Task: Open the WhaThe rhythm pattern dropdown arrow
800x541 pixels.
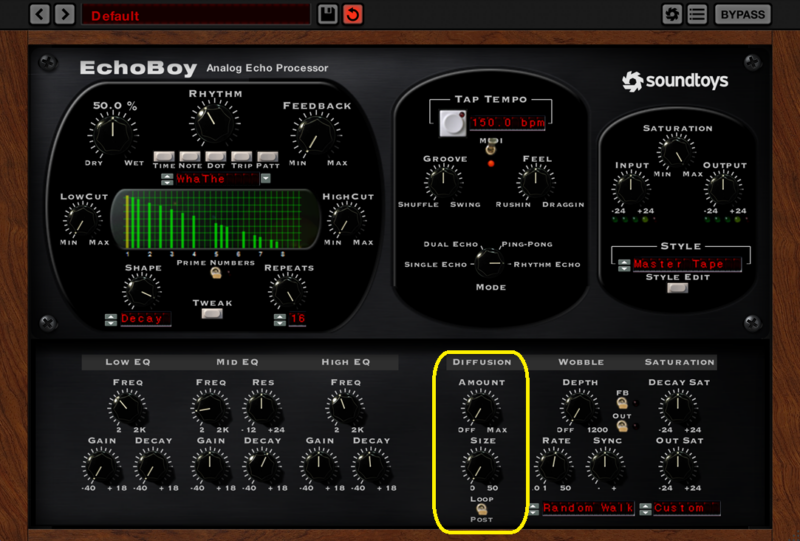Action: tap(265, 179)
